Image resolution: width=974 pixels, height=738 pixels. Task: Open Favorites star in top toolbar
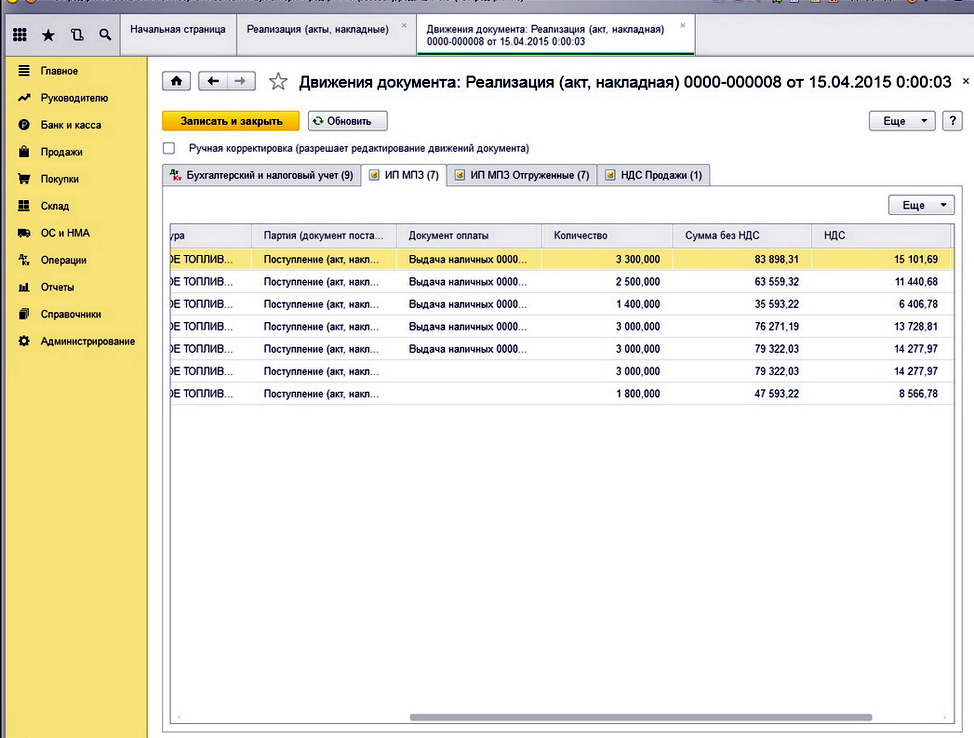point(48,35)
